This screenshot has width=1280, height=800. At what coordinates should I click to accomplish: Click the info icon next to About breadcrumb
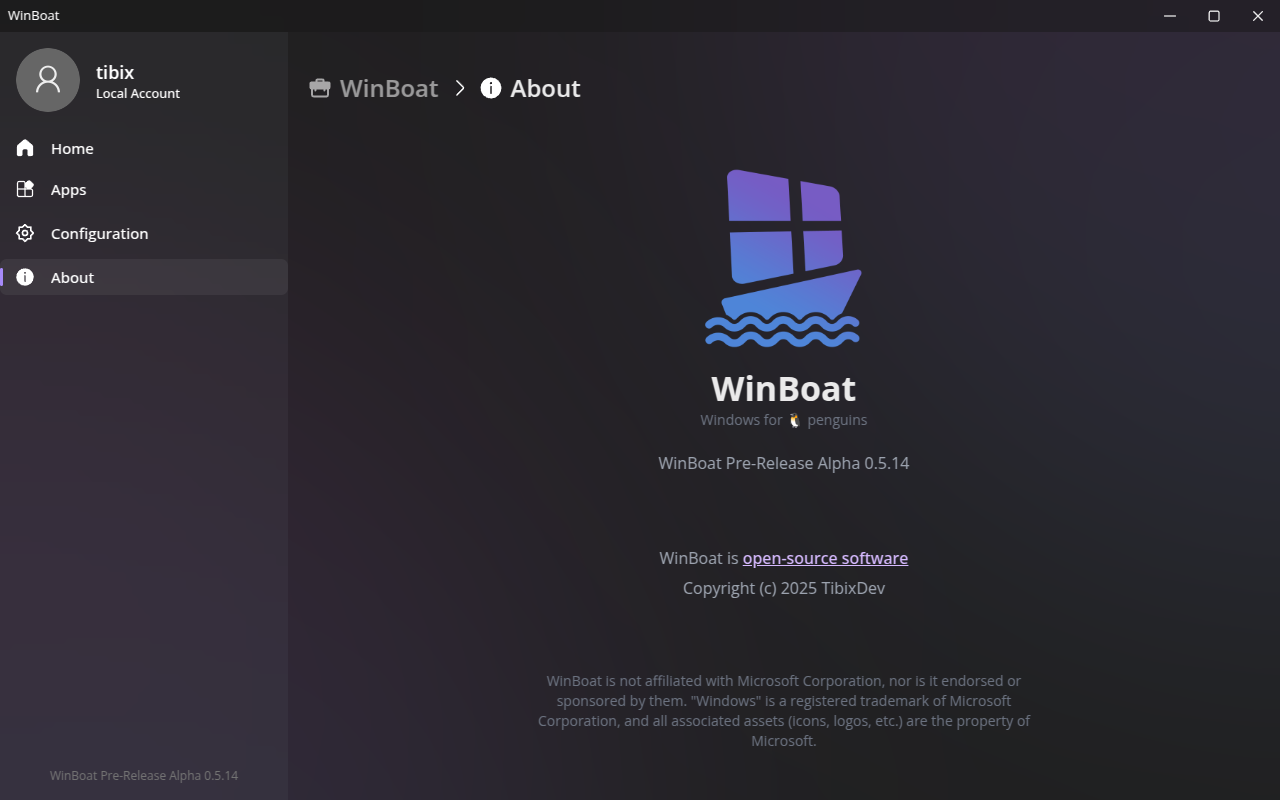coord(490,88)
